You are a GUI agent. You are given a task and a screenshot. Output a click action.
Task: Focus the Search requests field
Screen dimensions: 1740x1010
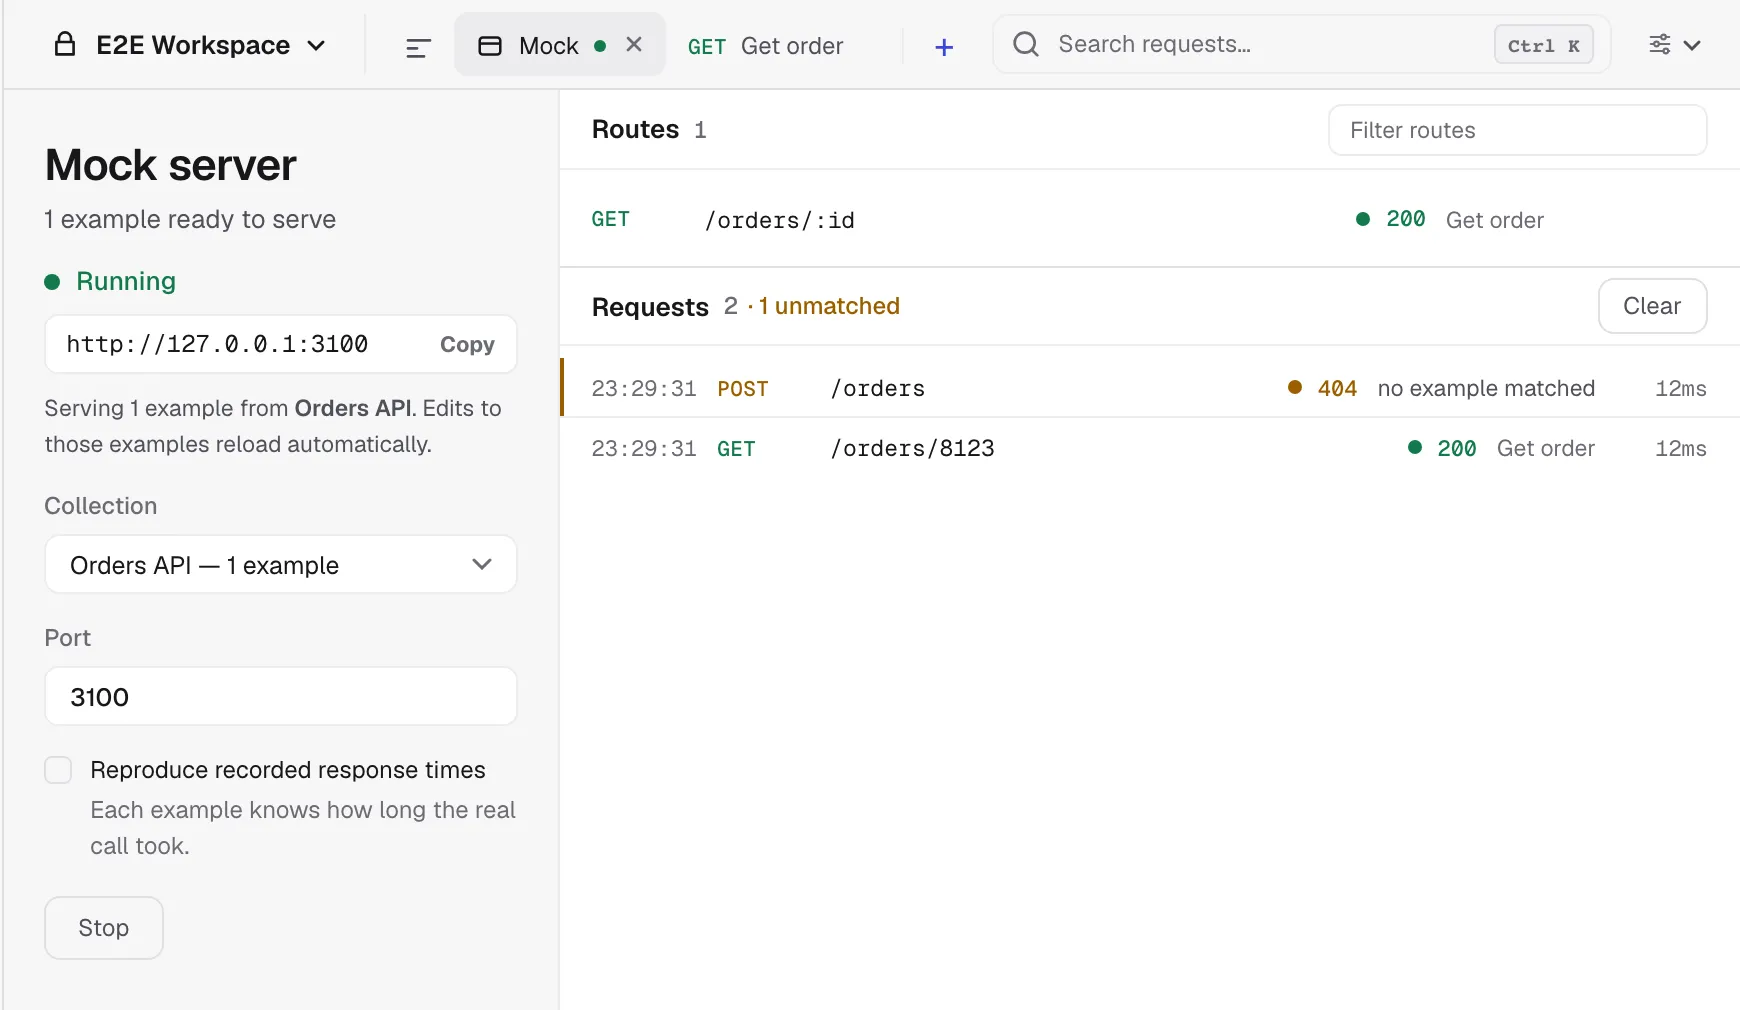(1301, 44)
